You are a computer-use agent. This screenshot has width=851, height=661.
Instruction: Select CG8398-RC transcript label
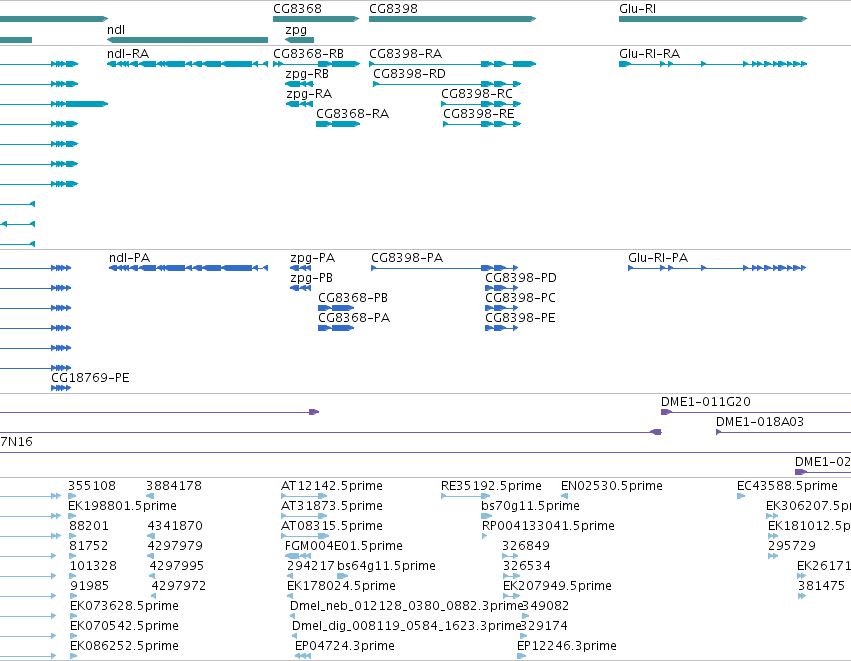tap(477, 94)
